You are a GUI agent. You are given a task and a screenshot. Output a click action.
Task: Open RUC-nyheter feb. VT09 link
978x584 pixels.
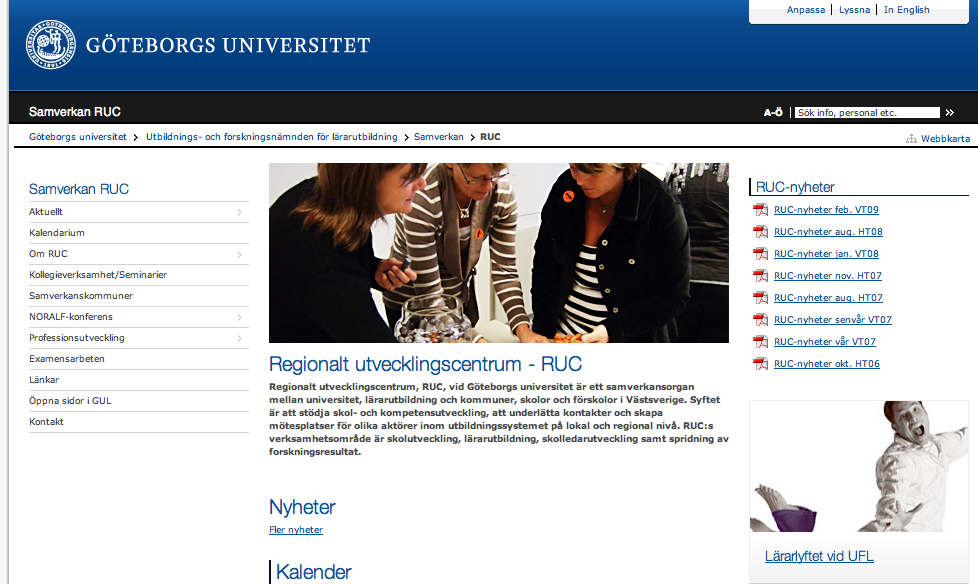(826, 210)
